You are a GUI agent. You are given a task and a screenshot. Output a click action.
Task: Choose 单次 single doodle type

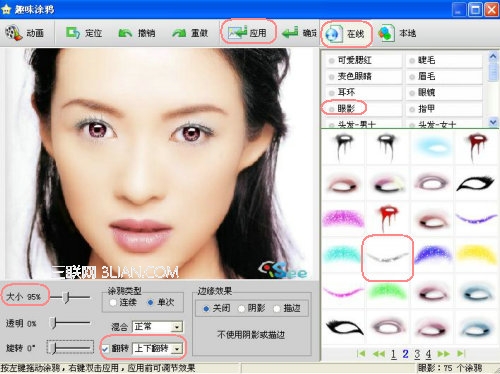151,303
